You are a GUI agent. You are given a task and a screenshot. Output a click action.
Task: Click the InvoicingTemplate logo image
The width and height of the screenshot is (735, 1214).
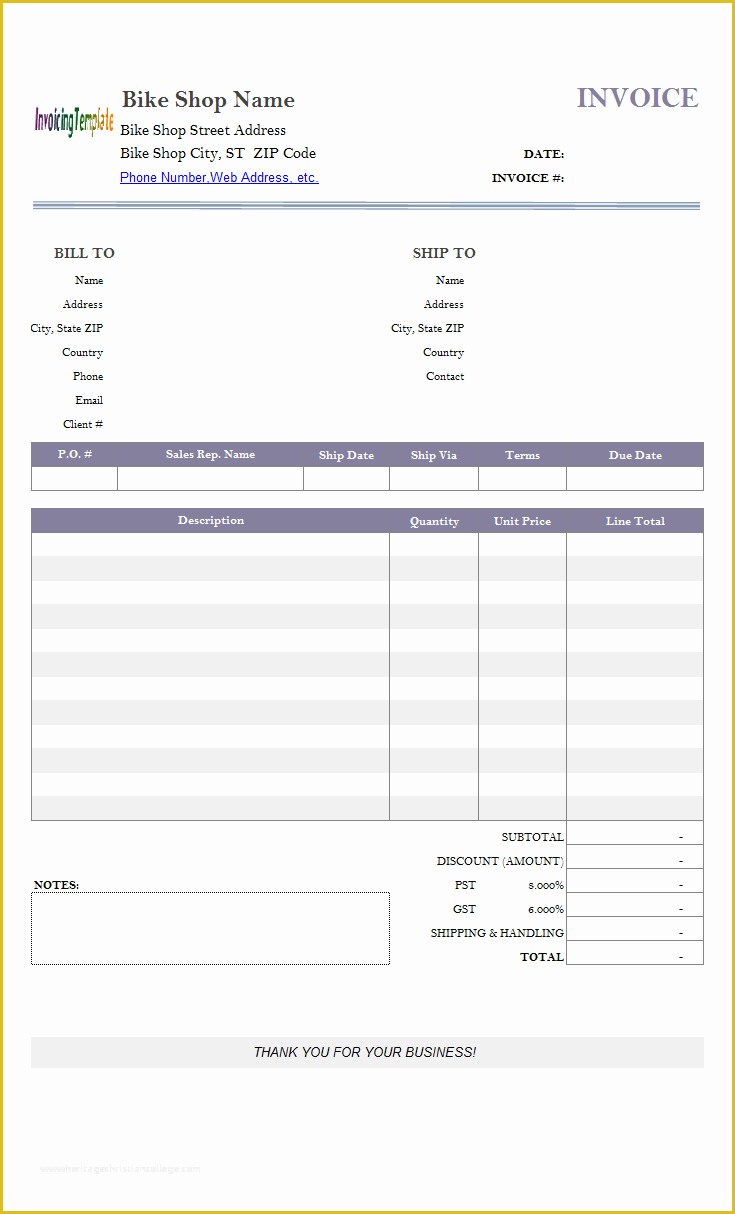tap(74, 122)
